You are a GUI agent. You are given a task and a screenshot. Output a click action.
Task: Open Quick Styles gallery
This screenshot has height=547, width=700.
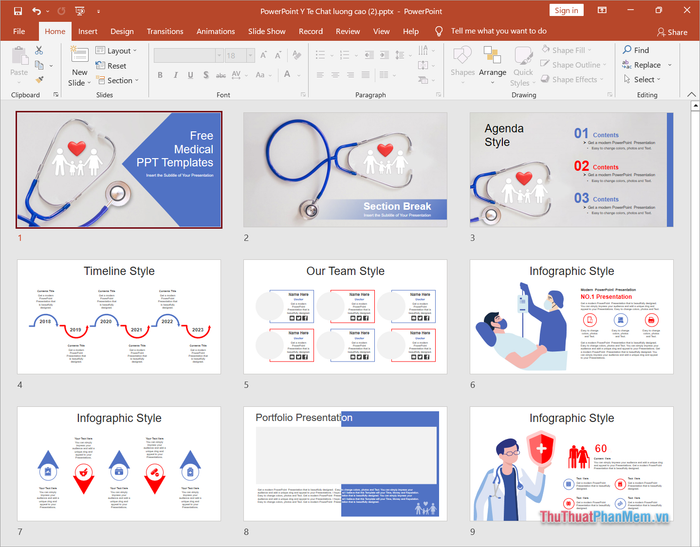[523, 66]
